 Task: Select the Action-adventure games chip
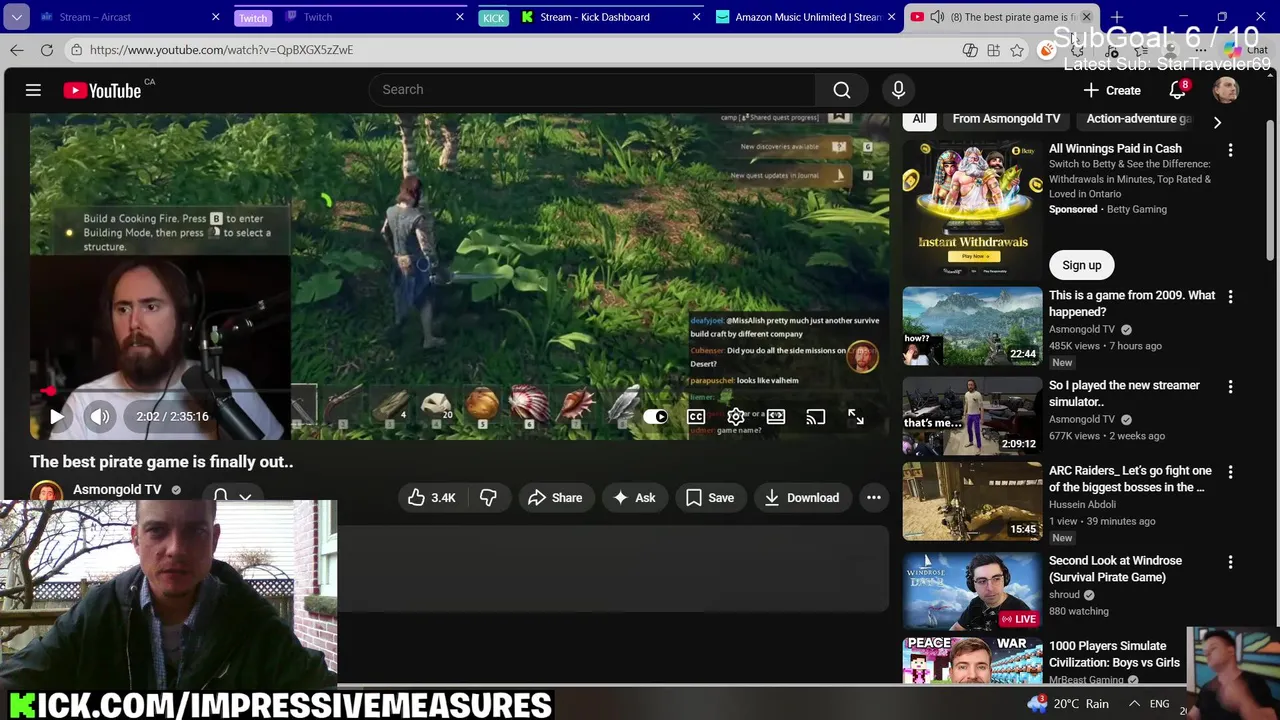1138,119
